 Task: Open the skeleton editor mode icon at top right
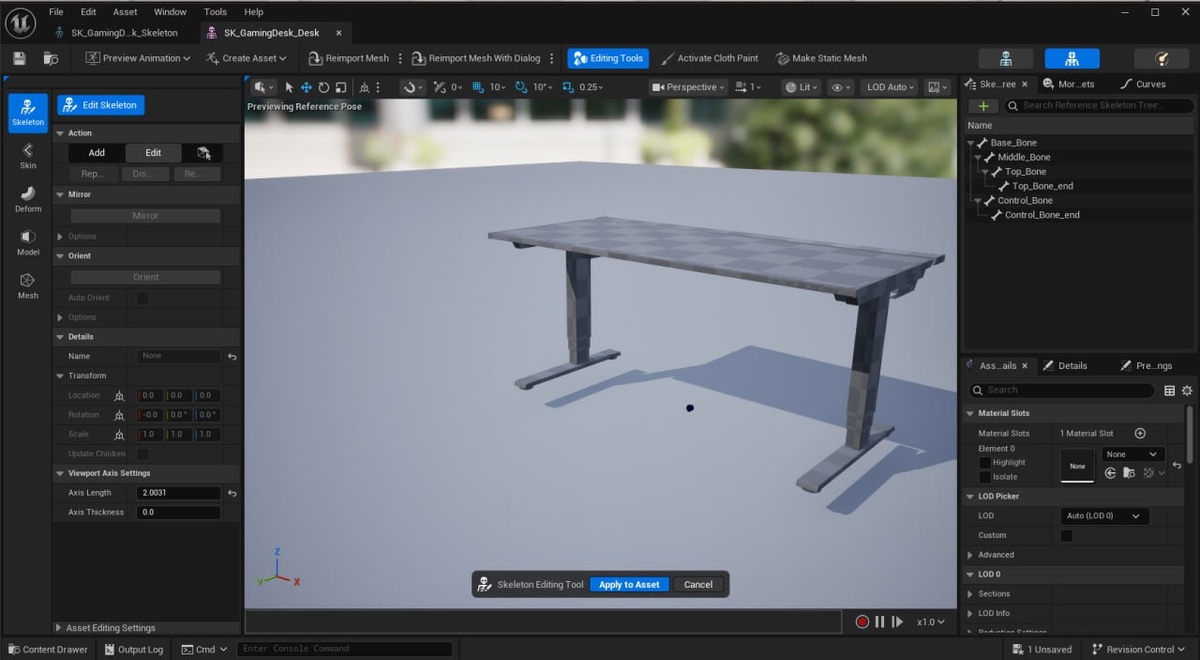click(1006, 58)
